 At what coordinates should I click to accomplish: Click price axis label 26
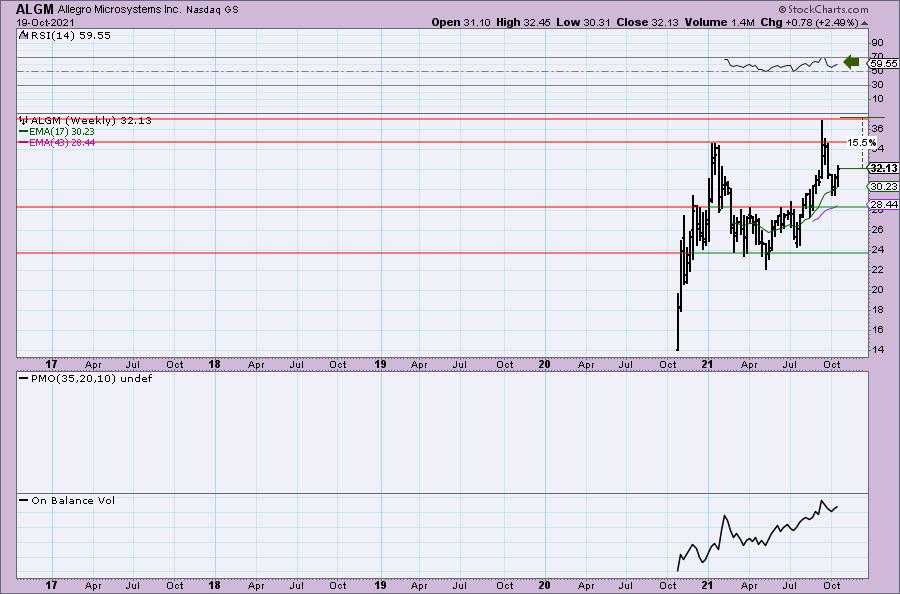pos(878,230)
